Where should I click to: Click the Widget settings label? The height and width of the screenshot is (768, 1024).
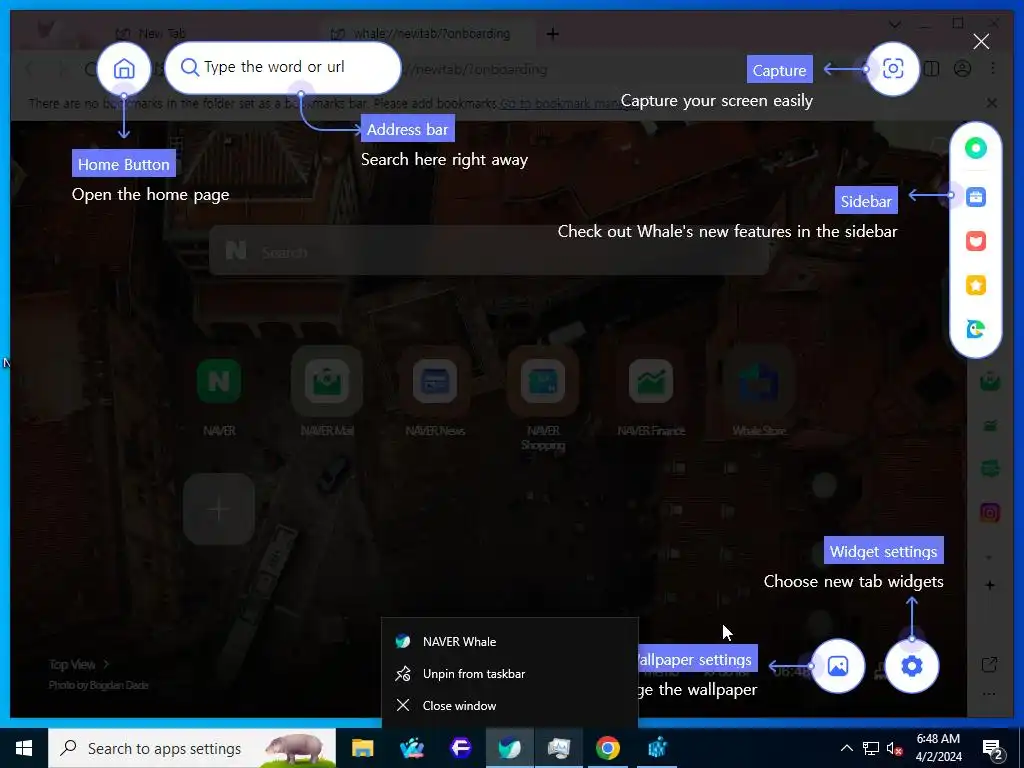tap(884, 551)
